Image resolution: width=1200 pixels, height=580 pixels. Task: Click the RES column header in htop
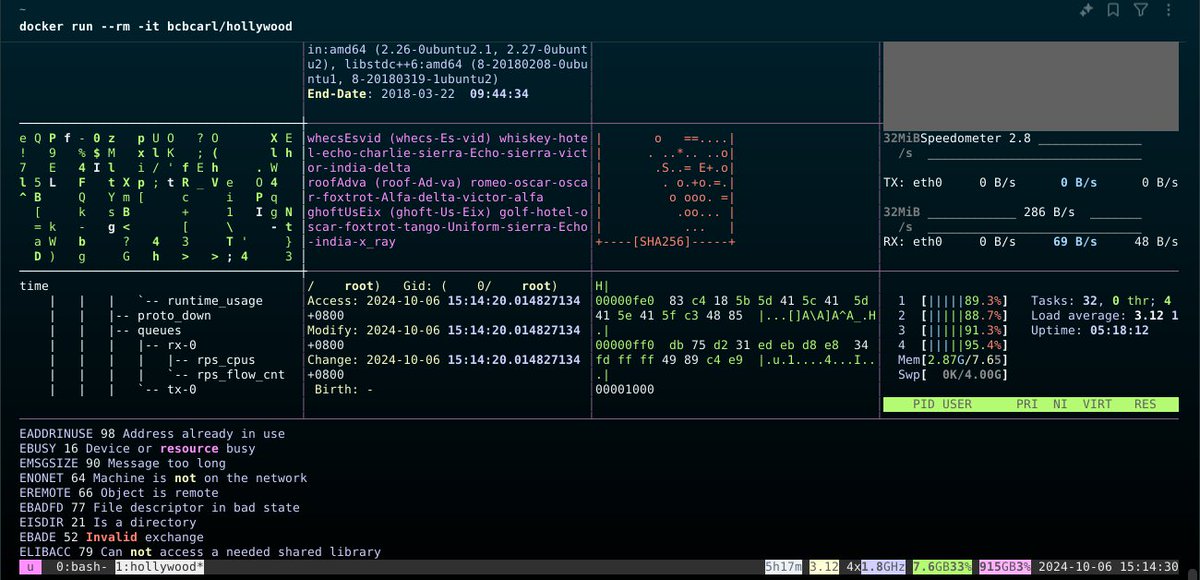pyautogui.click(x=1145, y=404)
